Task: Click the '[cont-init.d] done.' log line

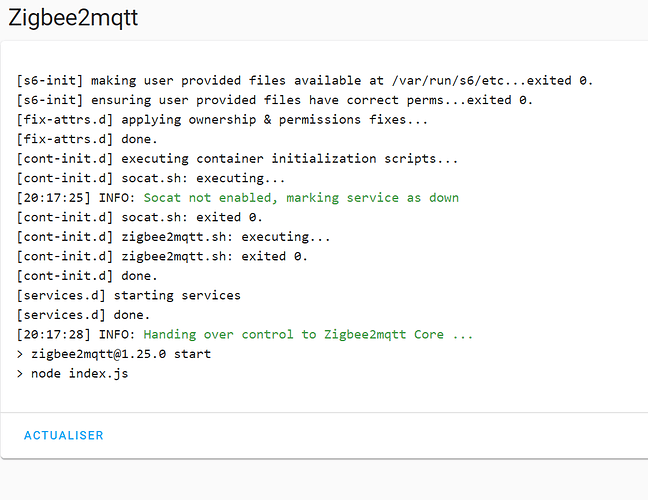Action: 87,276
